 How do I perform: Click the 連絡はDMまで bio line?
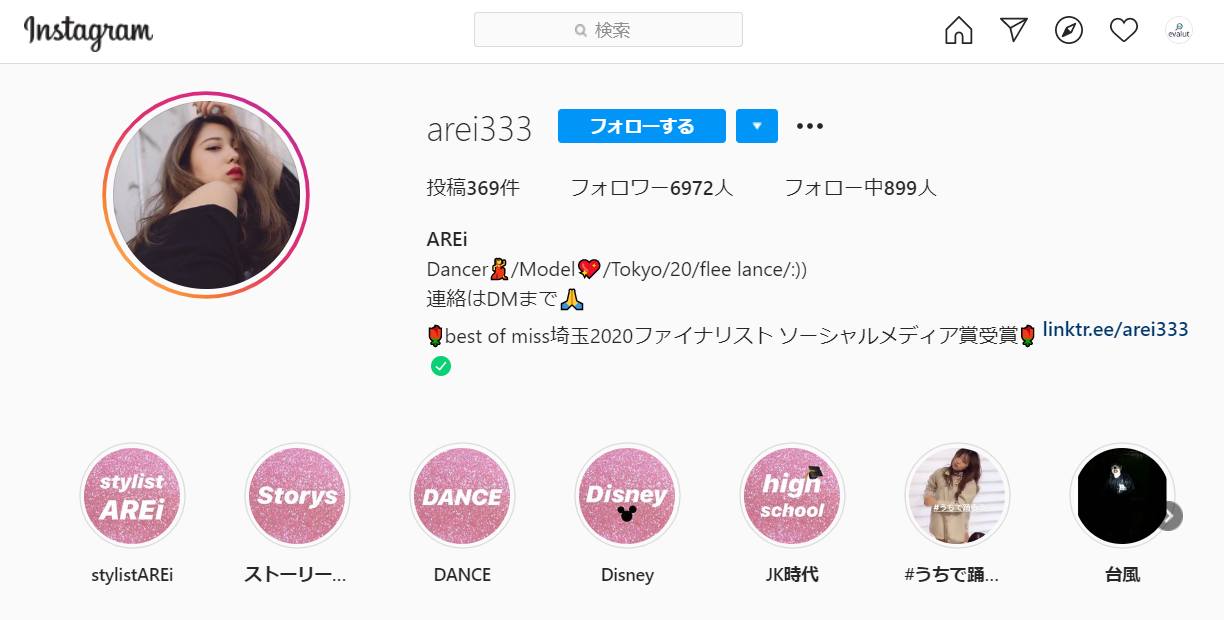coord(505,298)
